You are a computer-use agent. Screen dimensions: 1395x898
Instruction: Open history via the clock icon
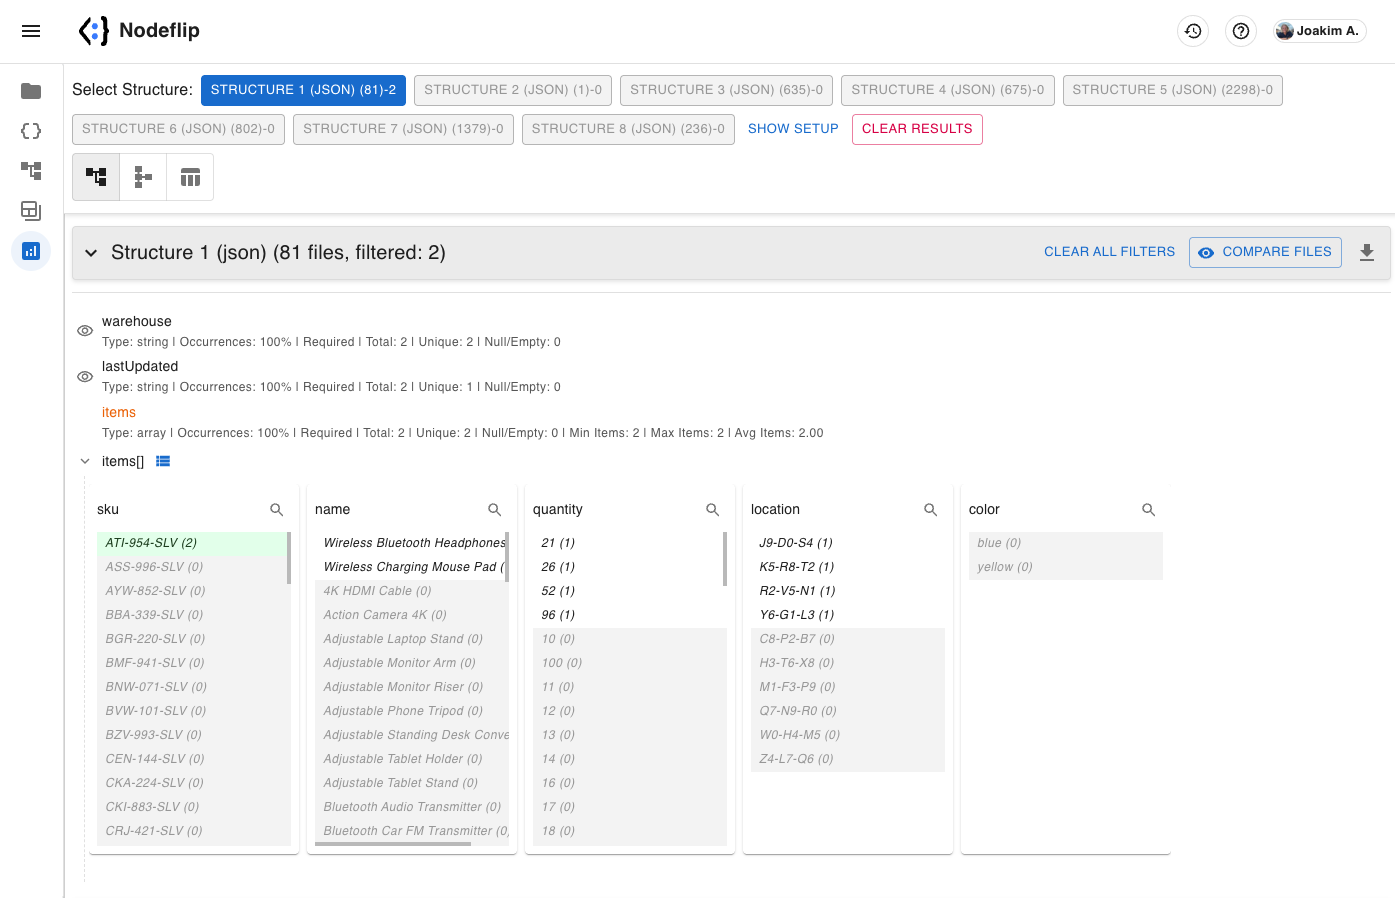pyautogui.click(x=1192, y=31)
